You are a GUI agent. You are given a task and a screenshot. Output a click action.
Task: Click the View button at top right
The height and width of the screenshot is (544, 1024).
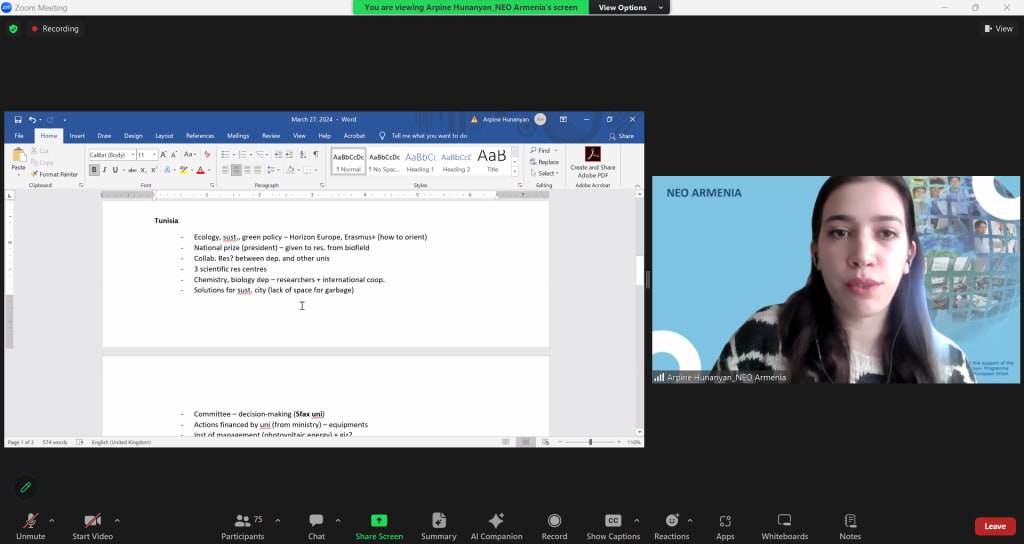click(x=998, y=29)
